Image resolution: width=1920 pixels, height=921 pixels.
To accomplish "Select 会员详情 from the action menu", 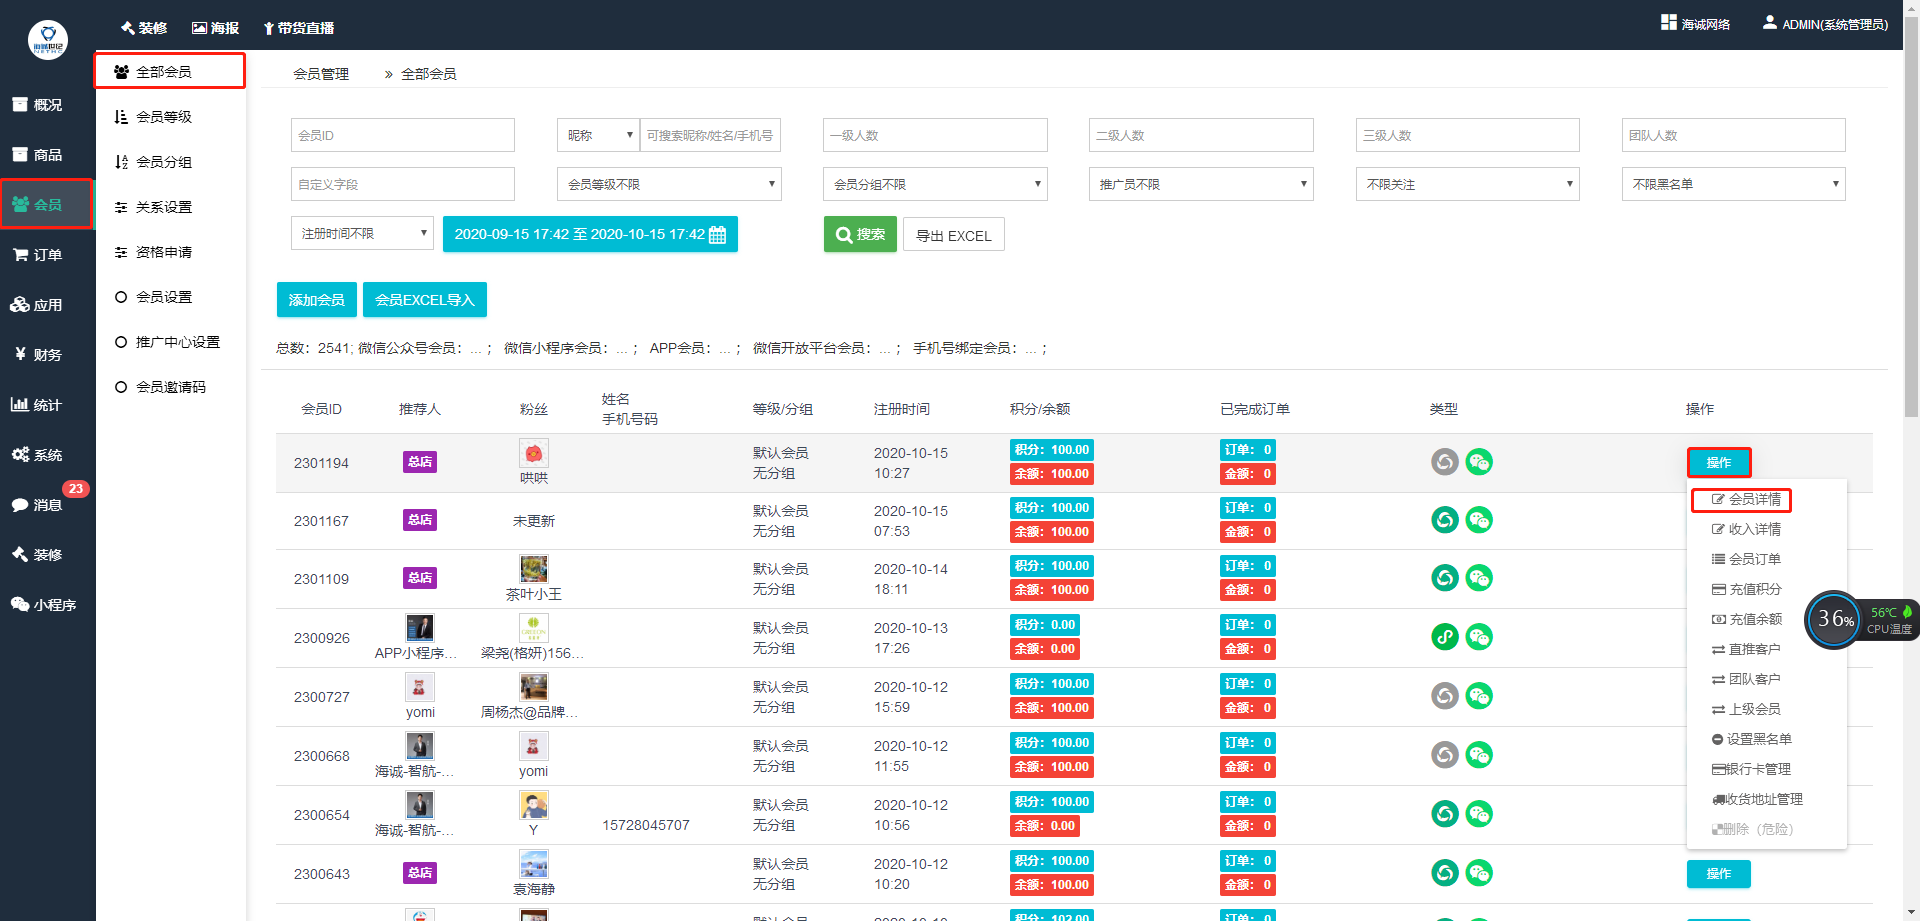I will pyautogui.click(x=1746, y=499).
